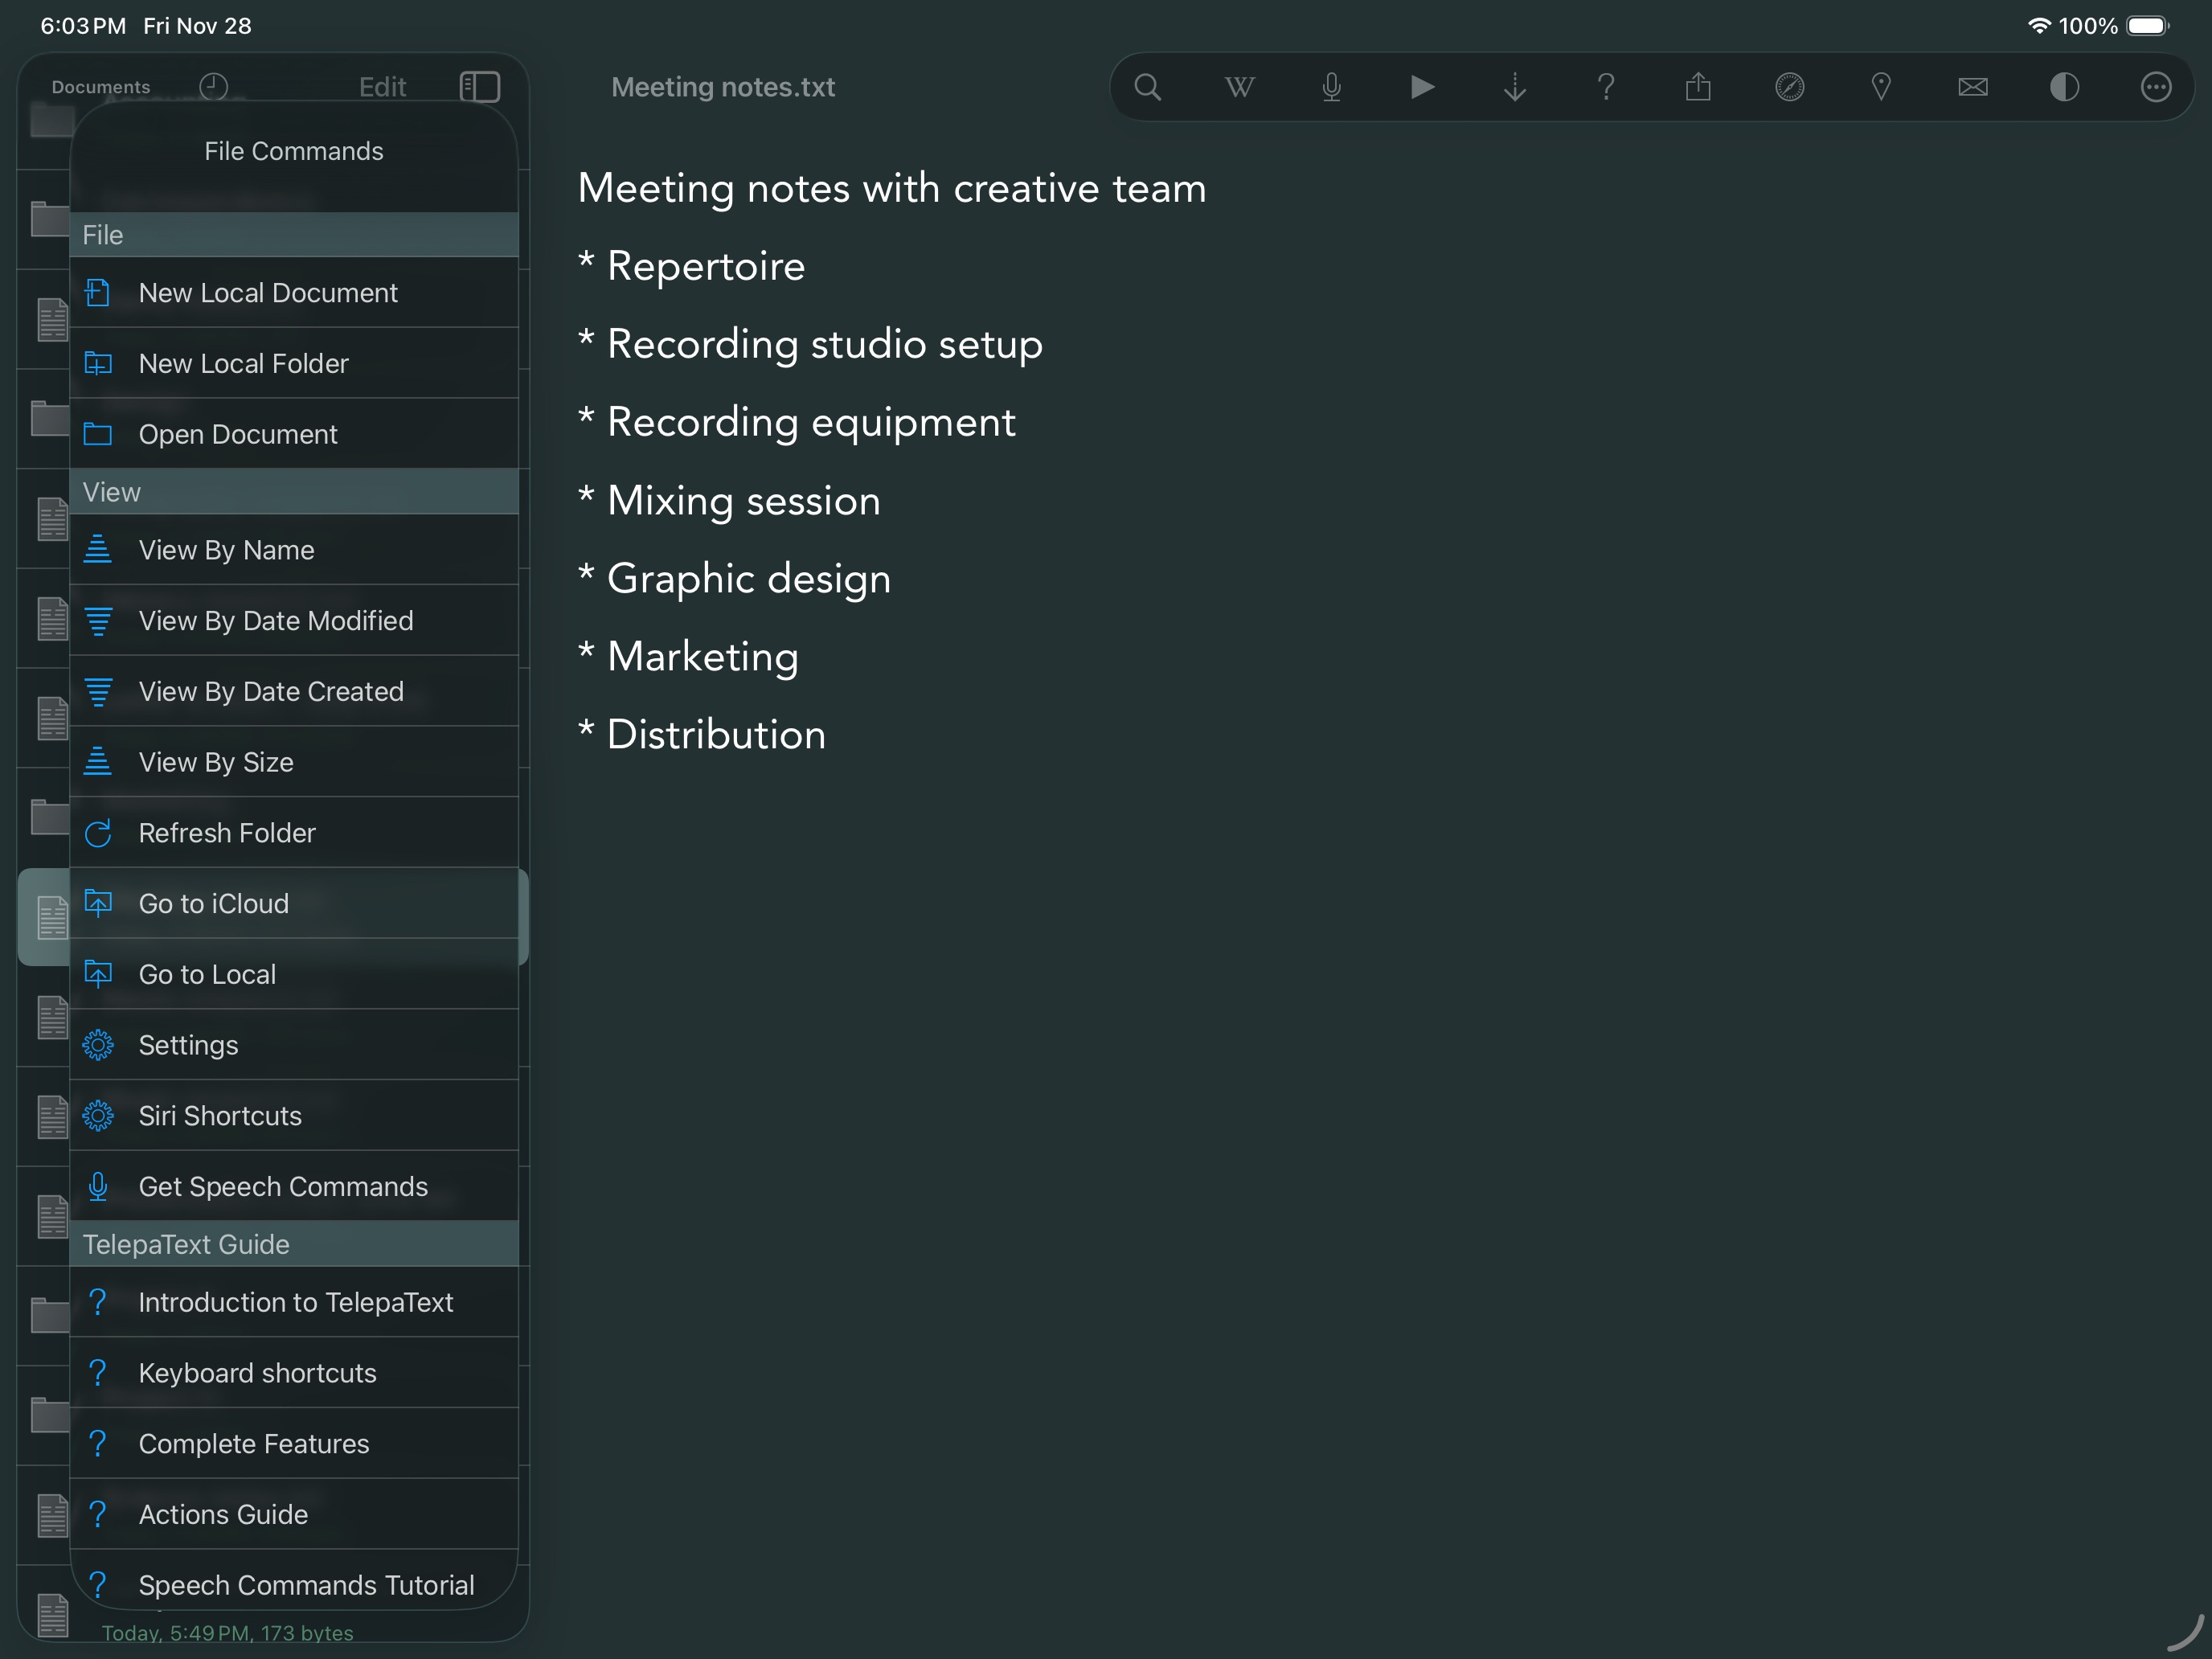Tap the Refresh Folder circular arrow icon
The image size is (2212, 1659).
click(x=98, y=833)
